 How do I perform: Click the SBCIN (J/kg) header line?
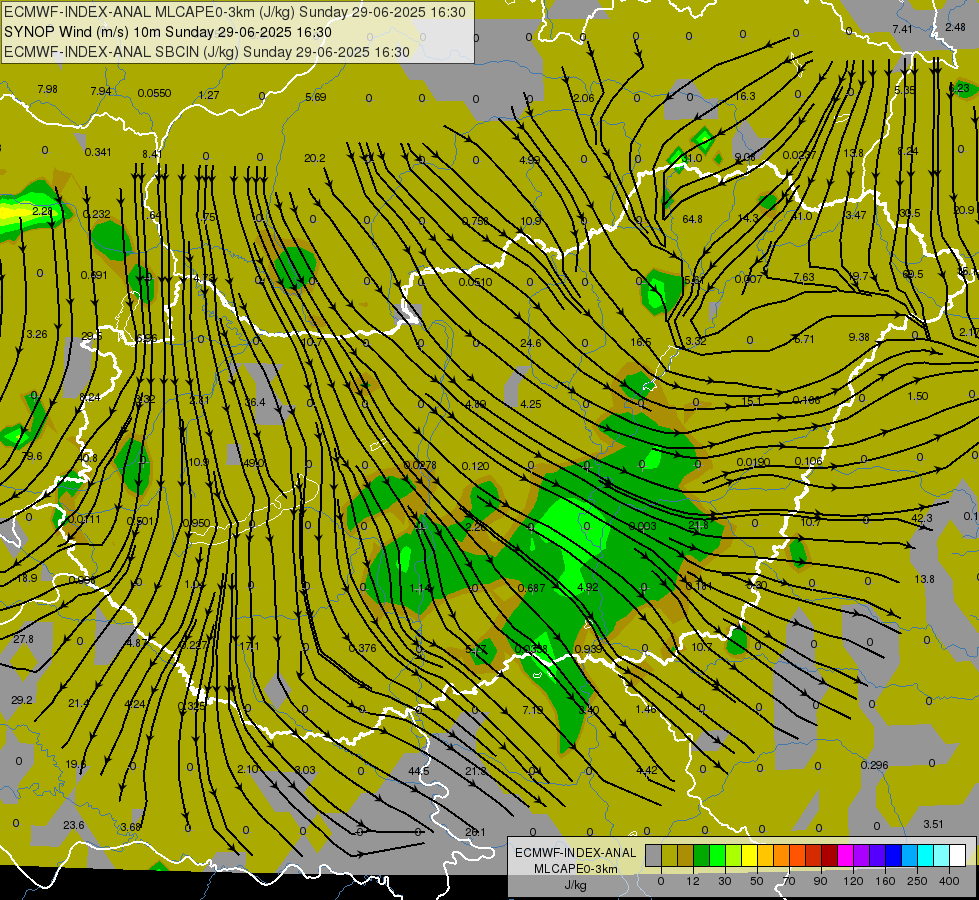[207, 52]
